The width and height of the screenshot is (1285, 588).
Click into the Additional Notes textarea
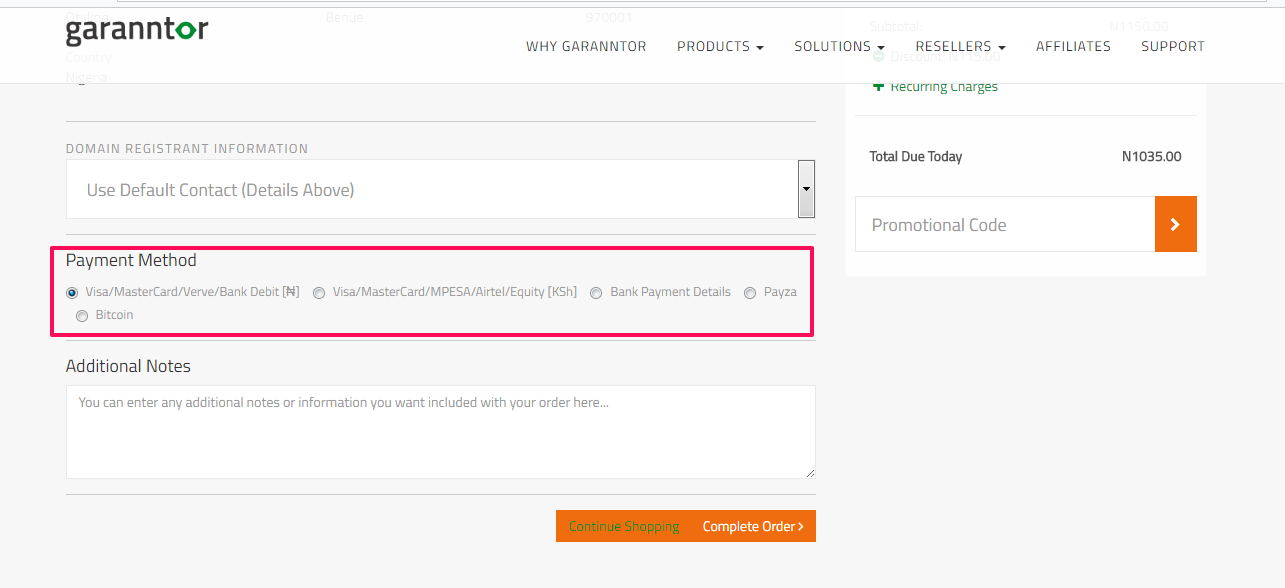pos(440,432)
